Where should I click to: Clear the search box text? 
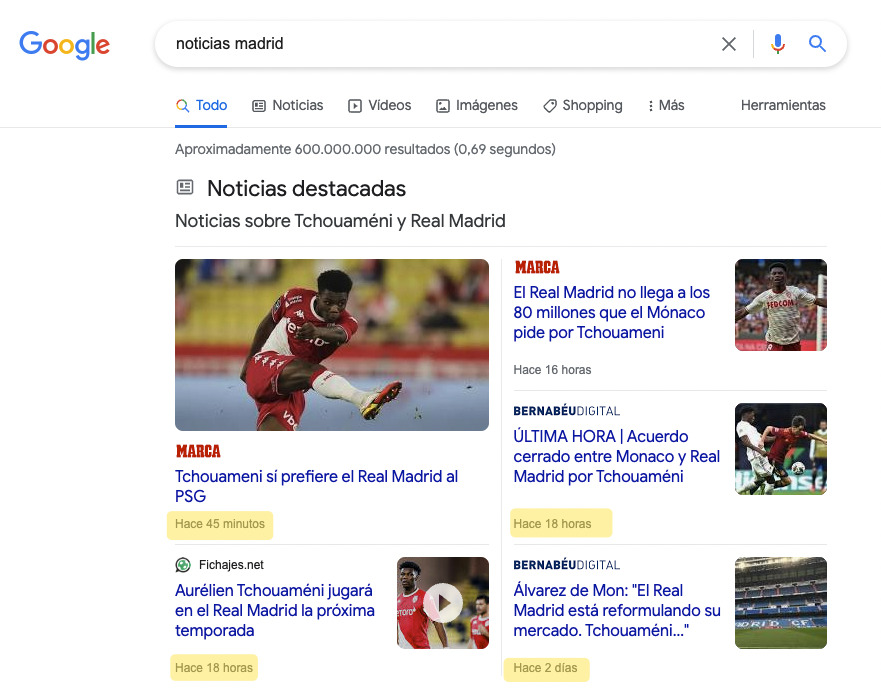click(729, 44)
